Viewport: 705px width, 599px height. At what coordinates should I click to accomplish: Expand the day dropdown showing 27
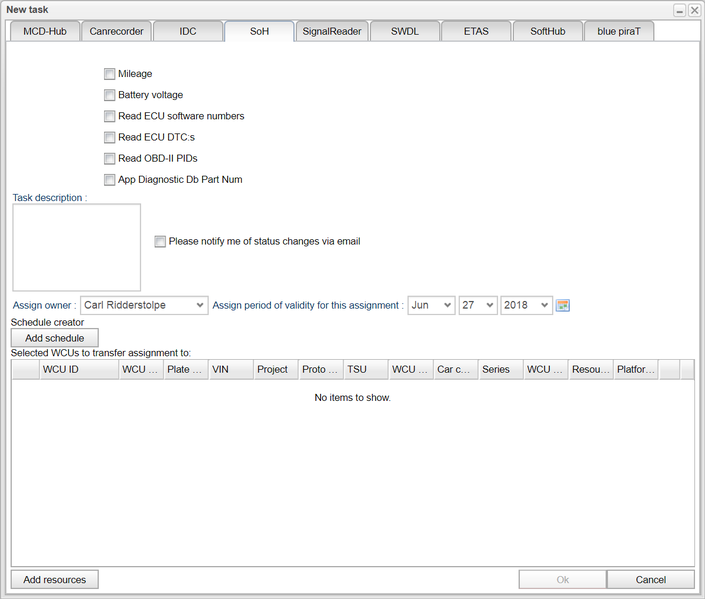477,305
